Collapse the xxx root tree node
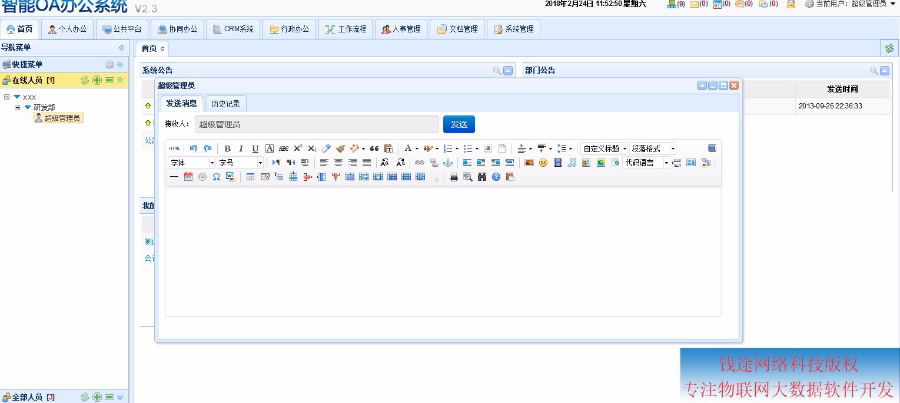Screen dimensions: 900x403 [7, 97]
